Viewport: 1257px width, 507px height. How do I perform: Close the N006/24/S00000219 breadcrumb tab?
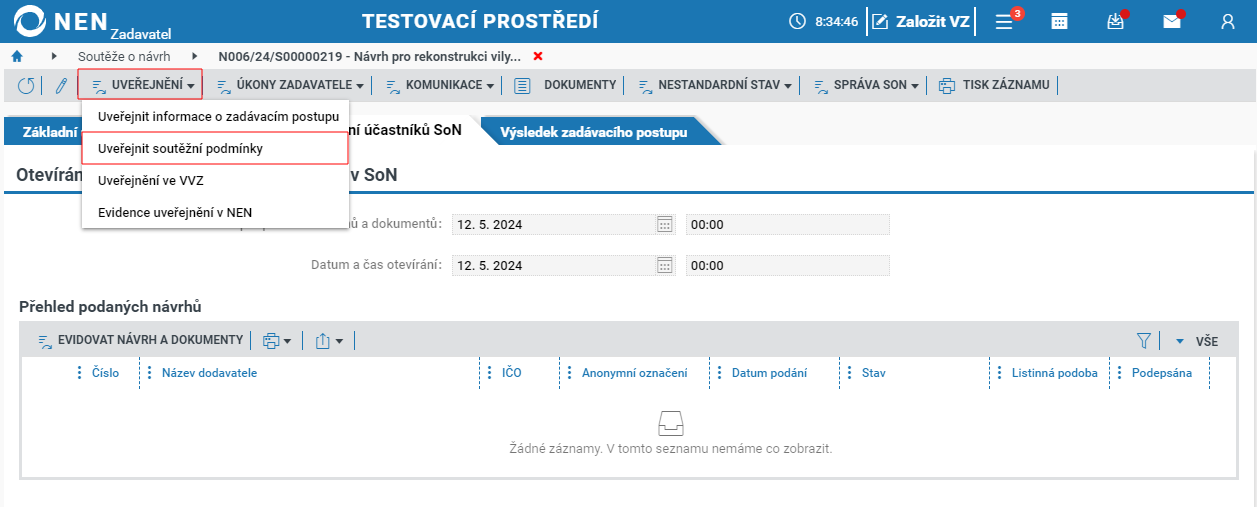pos(538,56)
